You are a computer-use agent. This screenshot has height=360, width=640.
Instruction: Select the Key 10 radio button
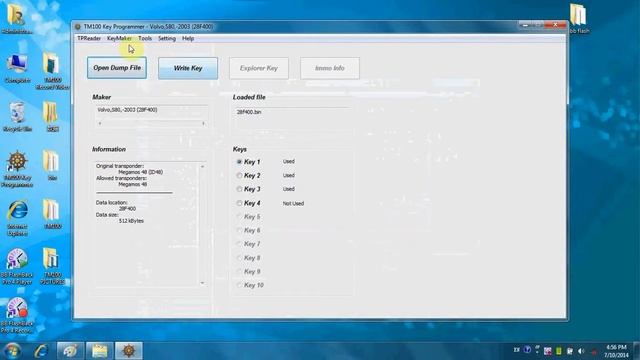239,285
